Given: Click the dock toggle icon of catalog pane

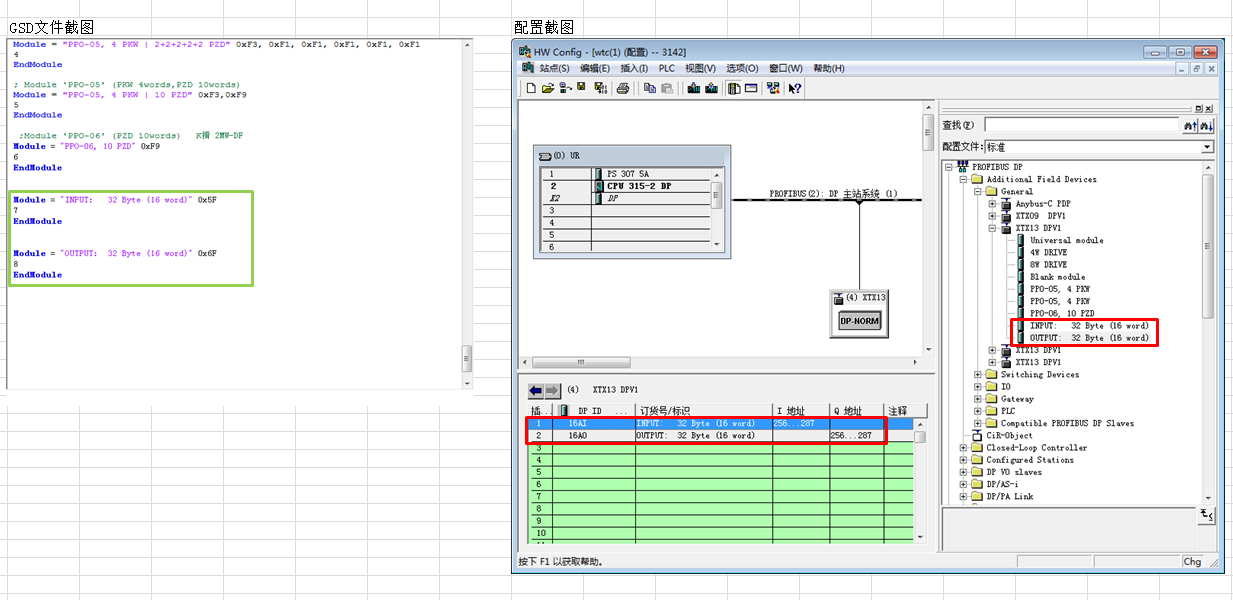Looking at the screenshot, I should [x=1199, y=108].
